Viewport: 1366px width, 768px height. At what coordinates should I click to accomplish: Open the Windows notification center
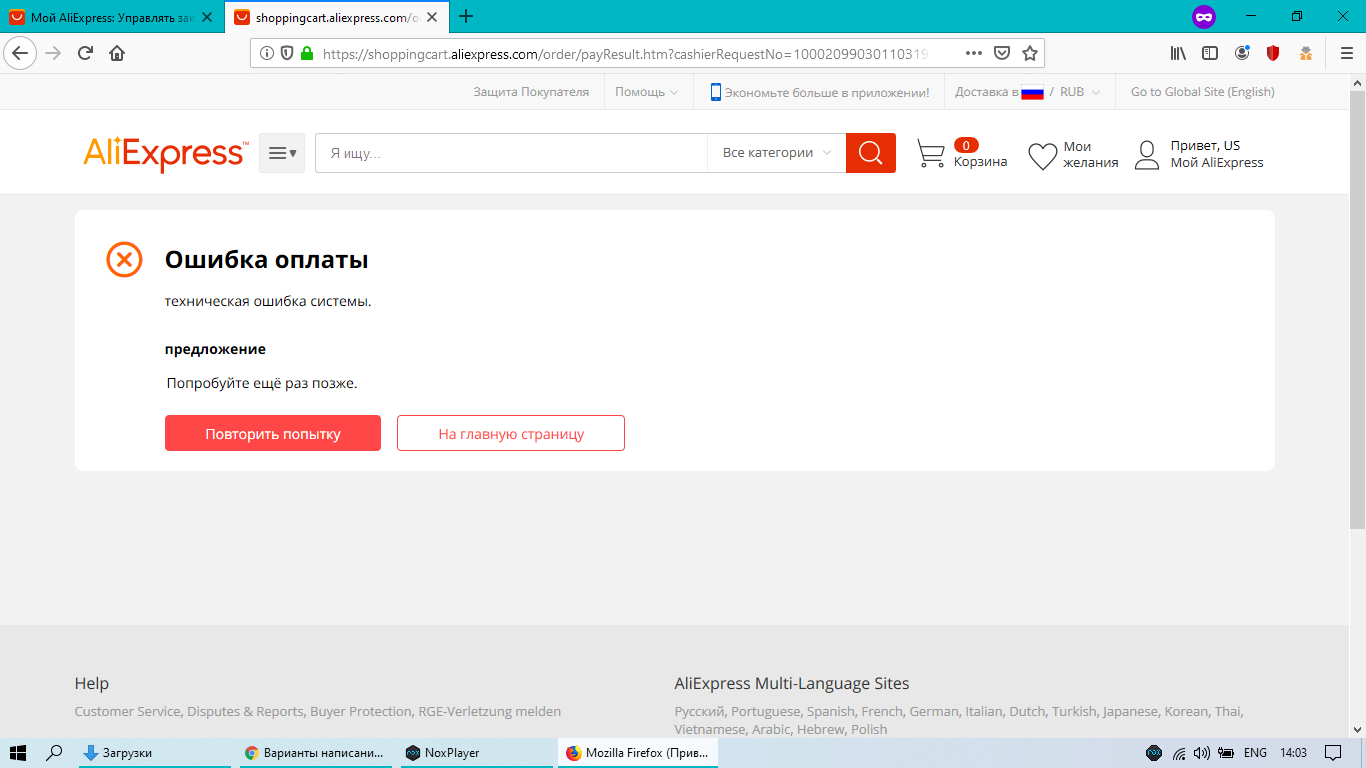coord(1332,753)
